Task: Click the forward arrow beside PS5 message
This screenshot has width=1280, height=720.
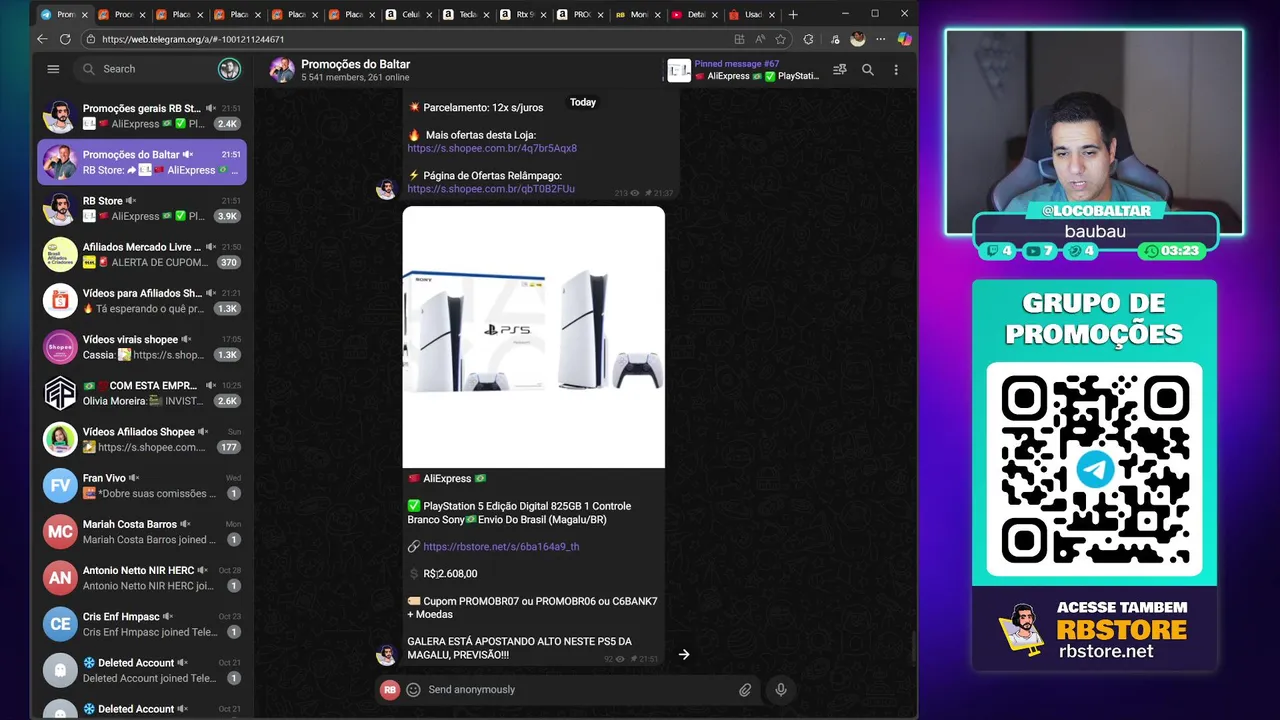Action: click(684, 654)
